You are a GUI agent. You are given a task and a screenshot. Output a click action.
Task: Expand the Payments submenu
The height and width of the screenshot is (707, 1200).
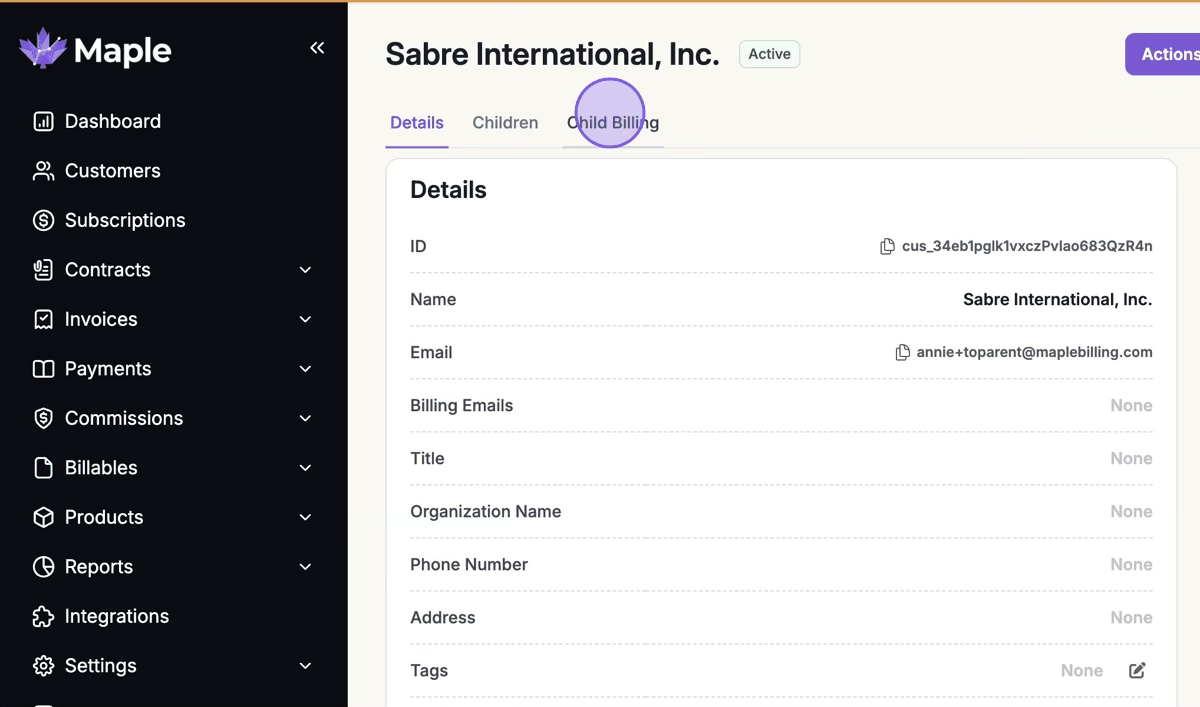pos(306,369)
